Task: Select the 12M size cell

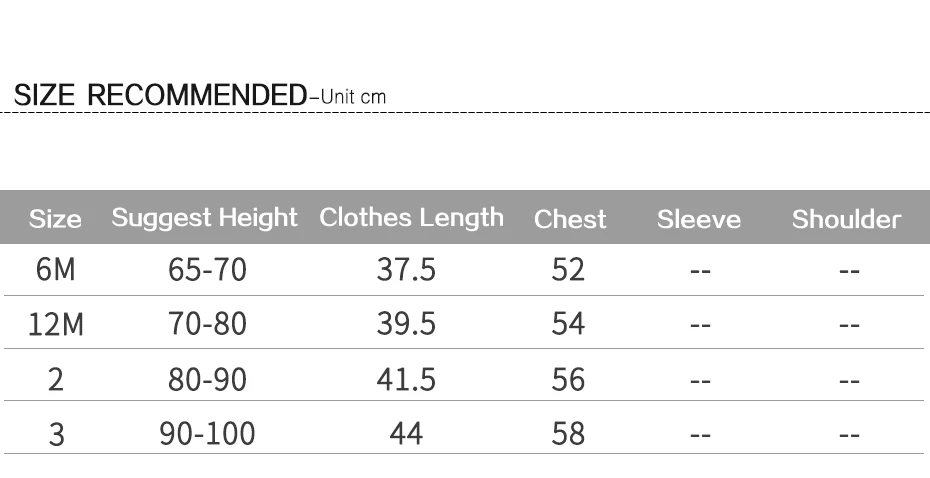Action: click(x=56, y=324)
